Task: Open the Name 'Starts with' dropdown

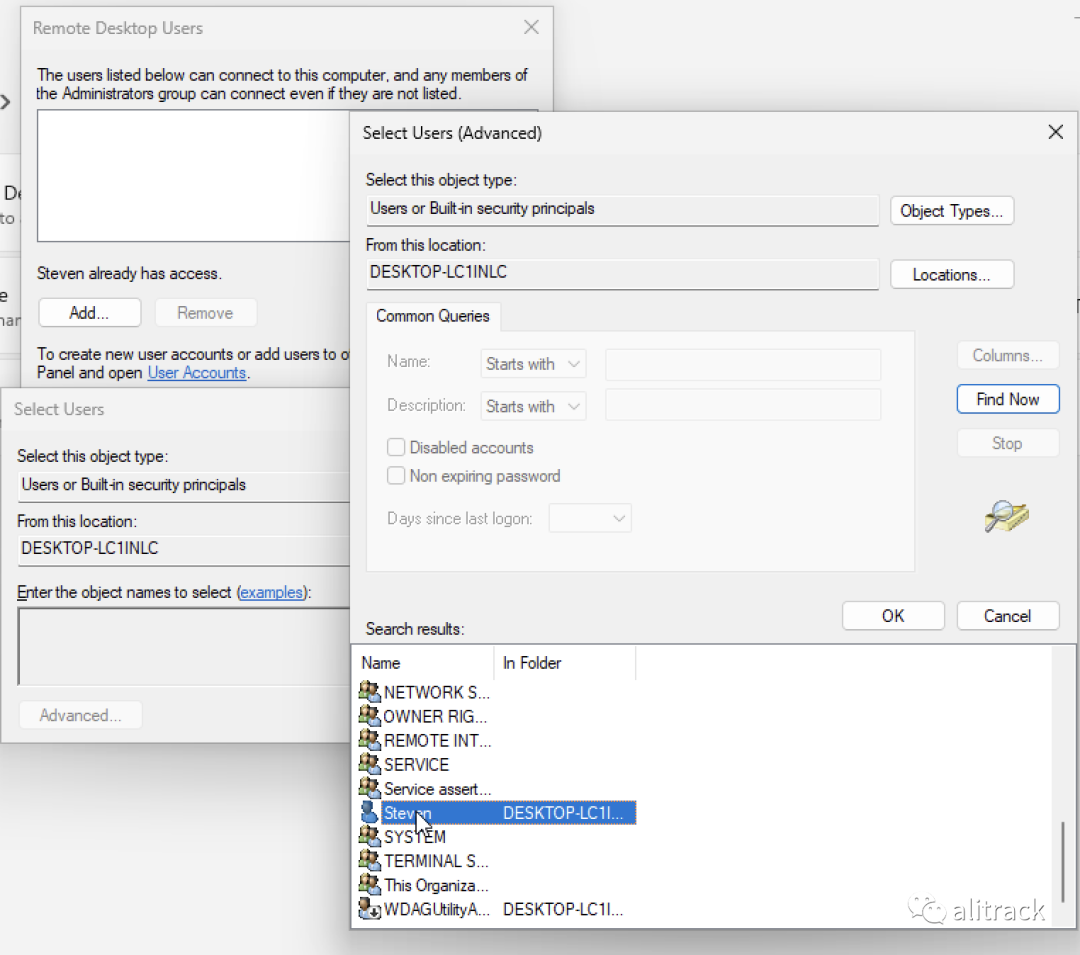Action: [x=533, y=364]
